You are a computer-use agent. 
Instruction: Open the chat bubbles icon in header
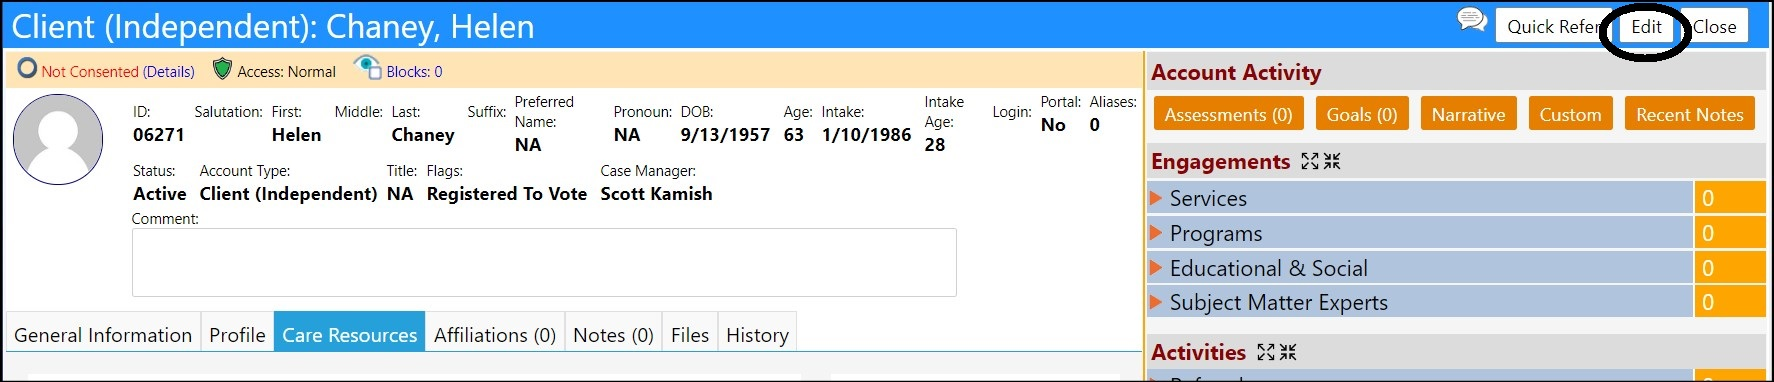1472,19
